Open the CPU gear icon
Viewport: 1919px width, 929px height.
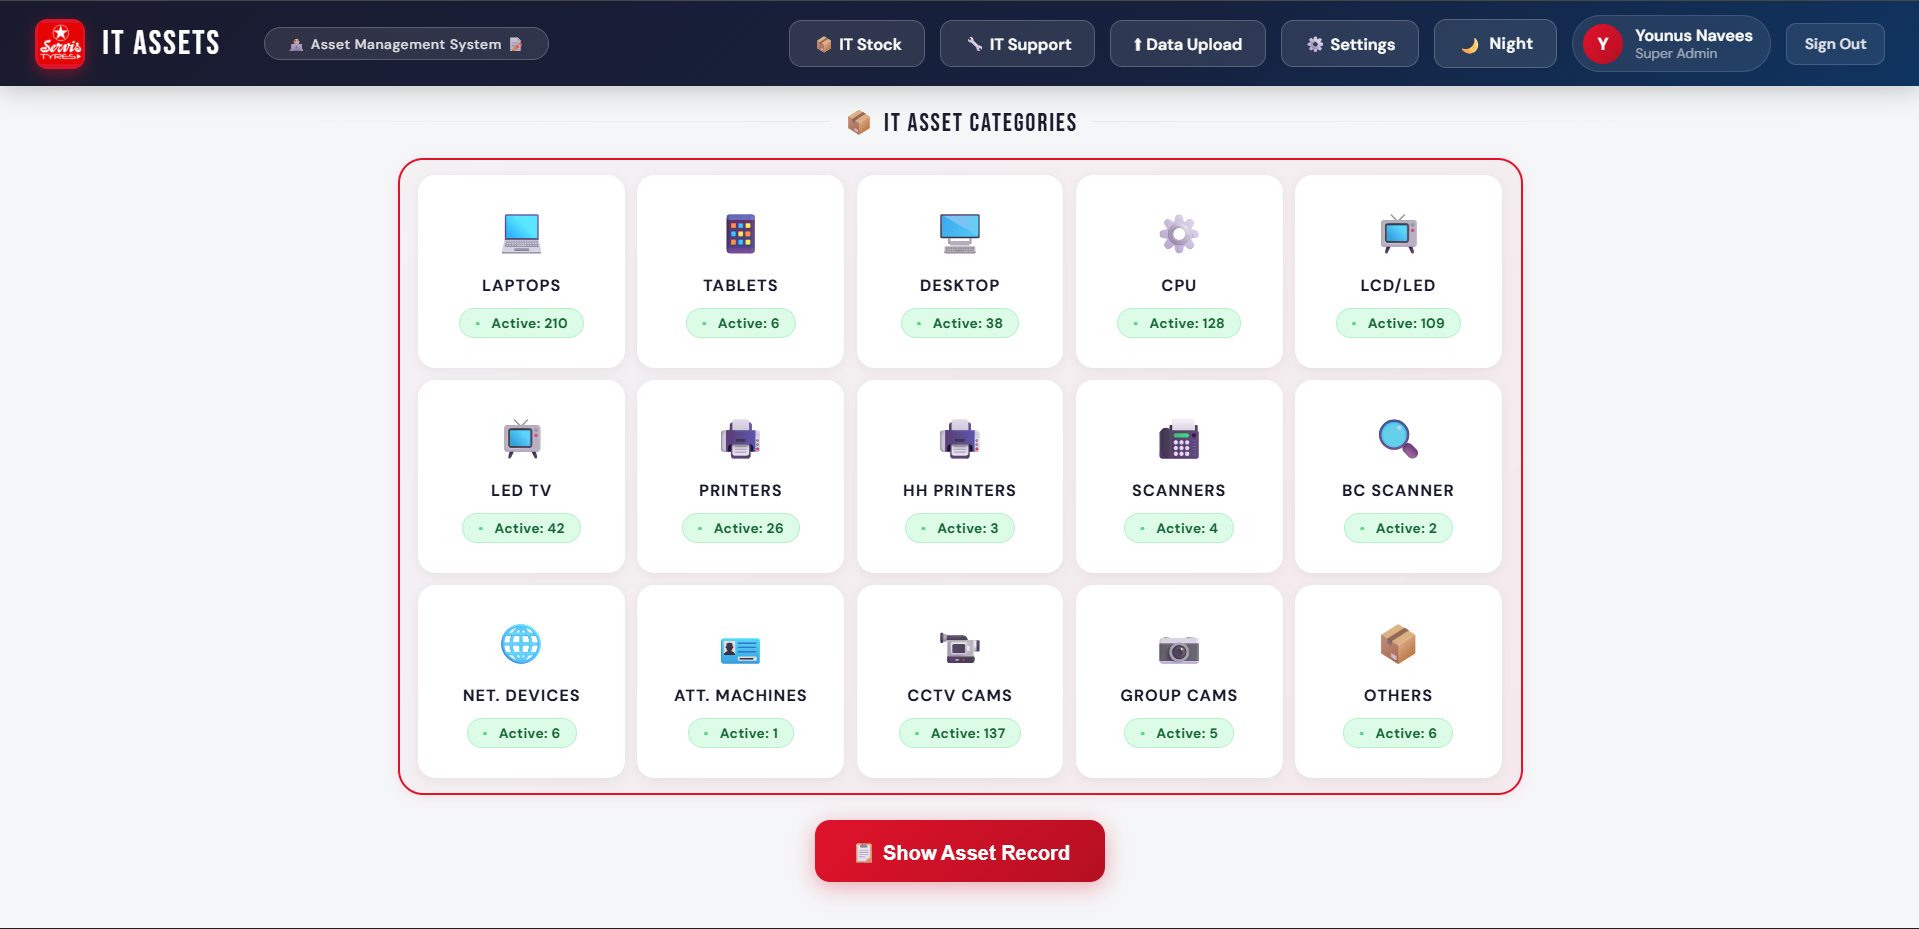pos(1179,234)
